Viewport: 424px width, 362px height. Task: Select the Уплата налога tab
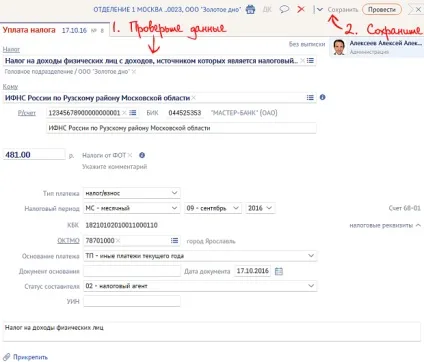54,30
